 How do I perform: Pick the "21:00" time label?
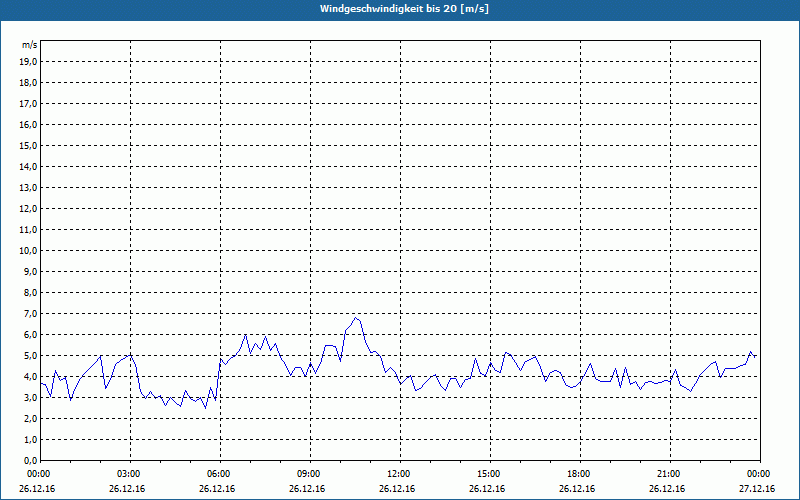pos(670,474)
